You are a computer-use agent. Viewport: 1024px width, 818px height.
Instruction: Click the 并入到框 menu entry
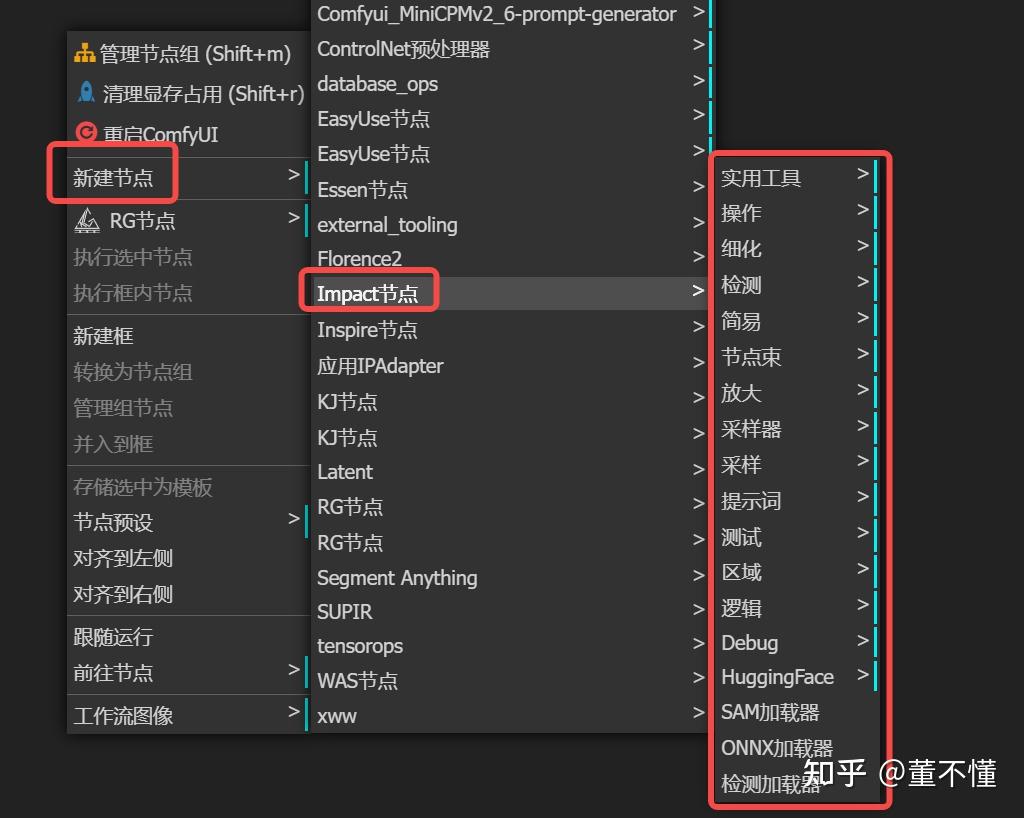click(x=187, y=445)
